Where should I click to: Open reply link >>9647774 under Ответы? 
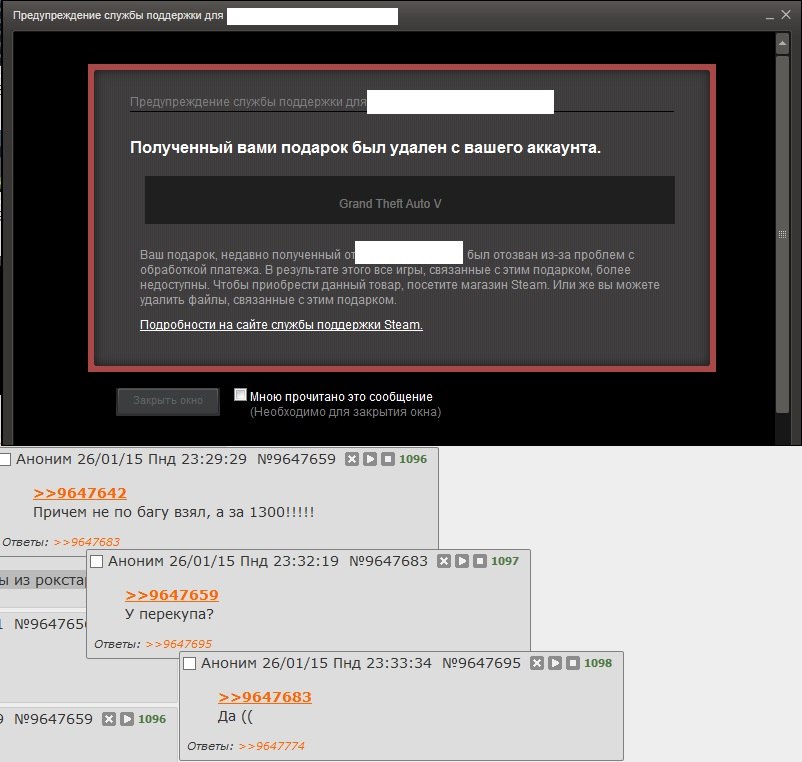(x=272, y=746)
